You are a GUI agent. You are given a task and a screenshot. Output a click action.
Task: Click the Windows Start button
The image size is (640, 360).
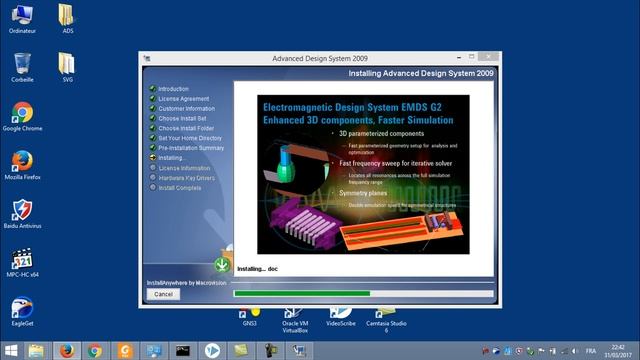click(11, 351)
